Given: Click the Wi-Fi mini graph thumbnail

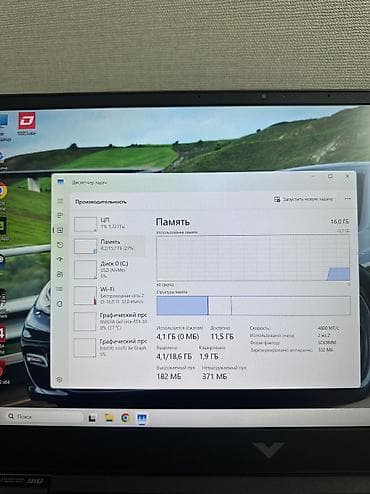Looking at the screenshot, I should pyautogui.click(x=85, y=296).
